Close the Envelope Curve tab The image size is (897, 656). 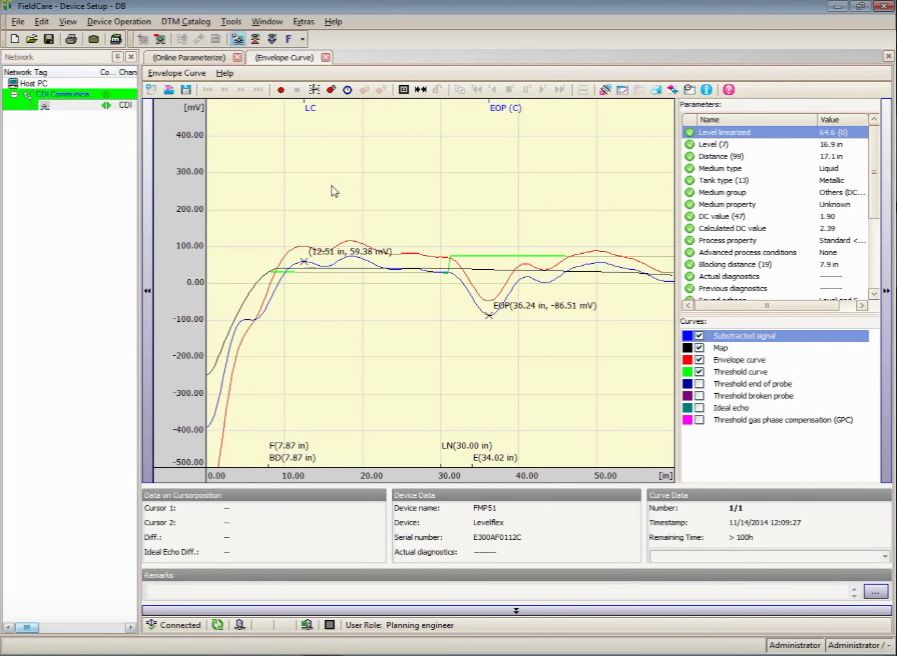(x=326, y=57)
